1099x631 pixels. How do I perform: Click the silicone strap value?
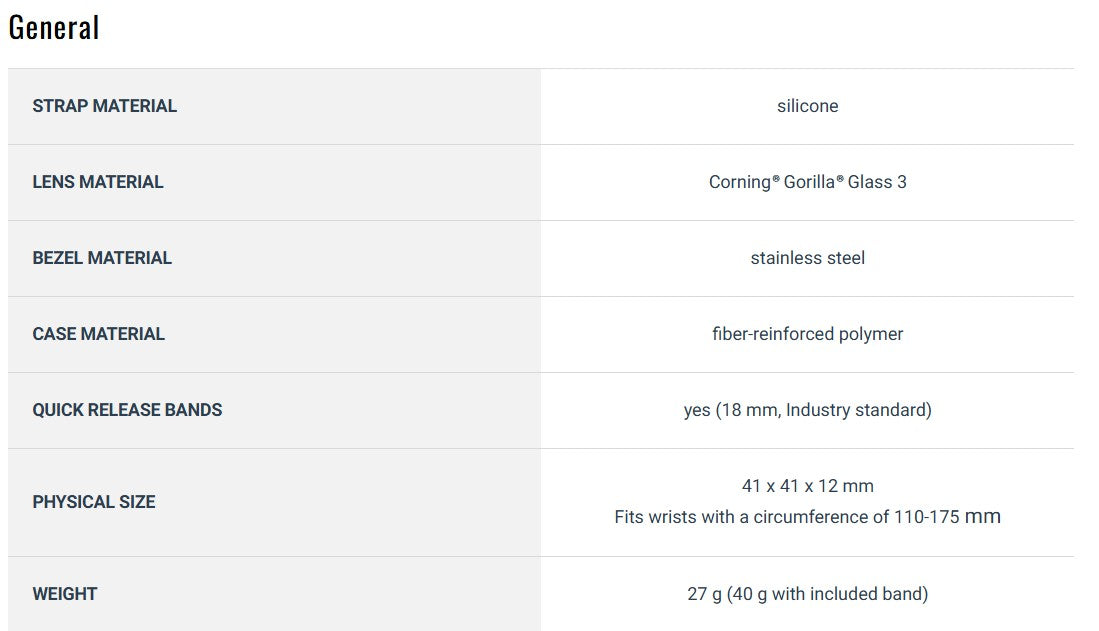pyautogui.click(x=807, y=106)
